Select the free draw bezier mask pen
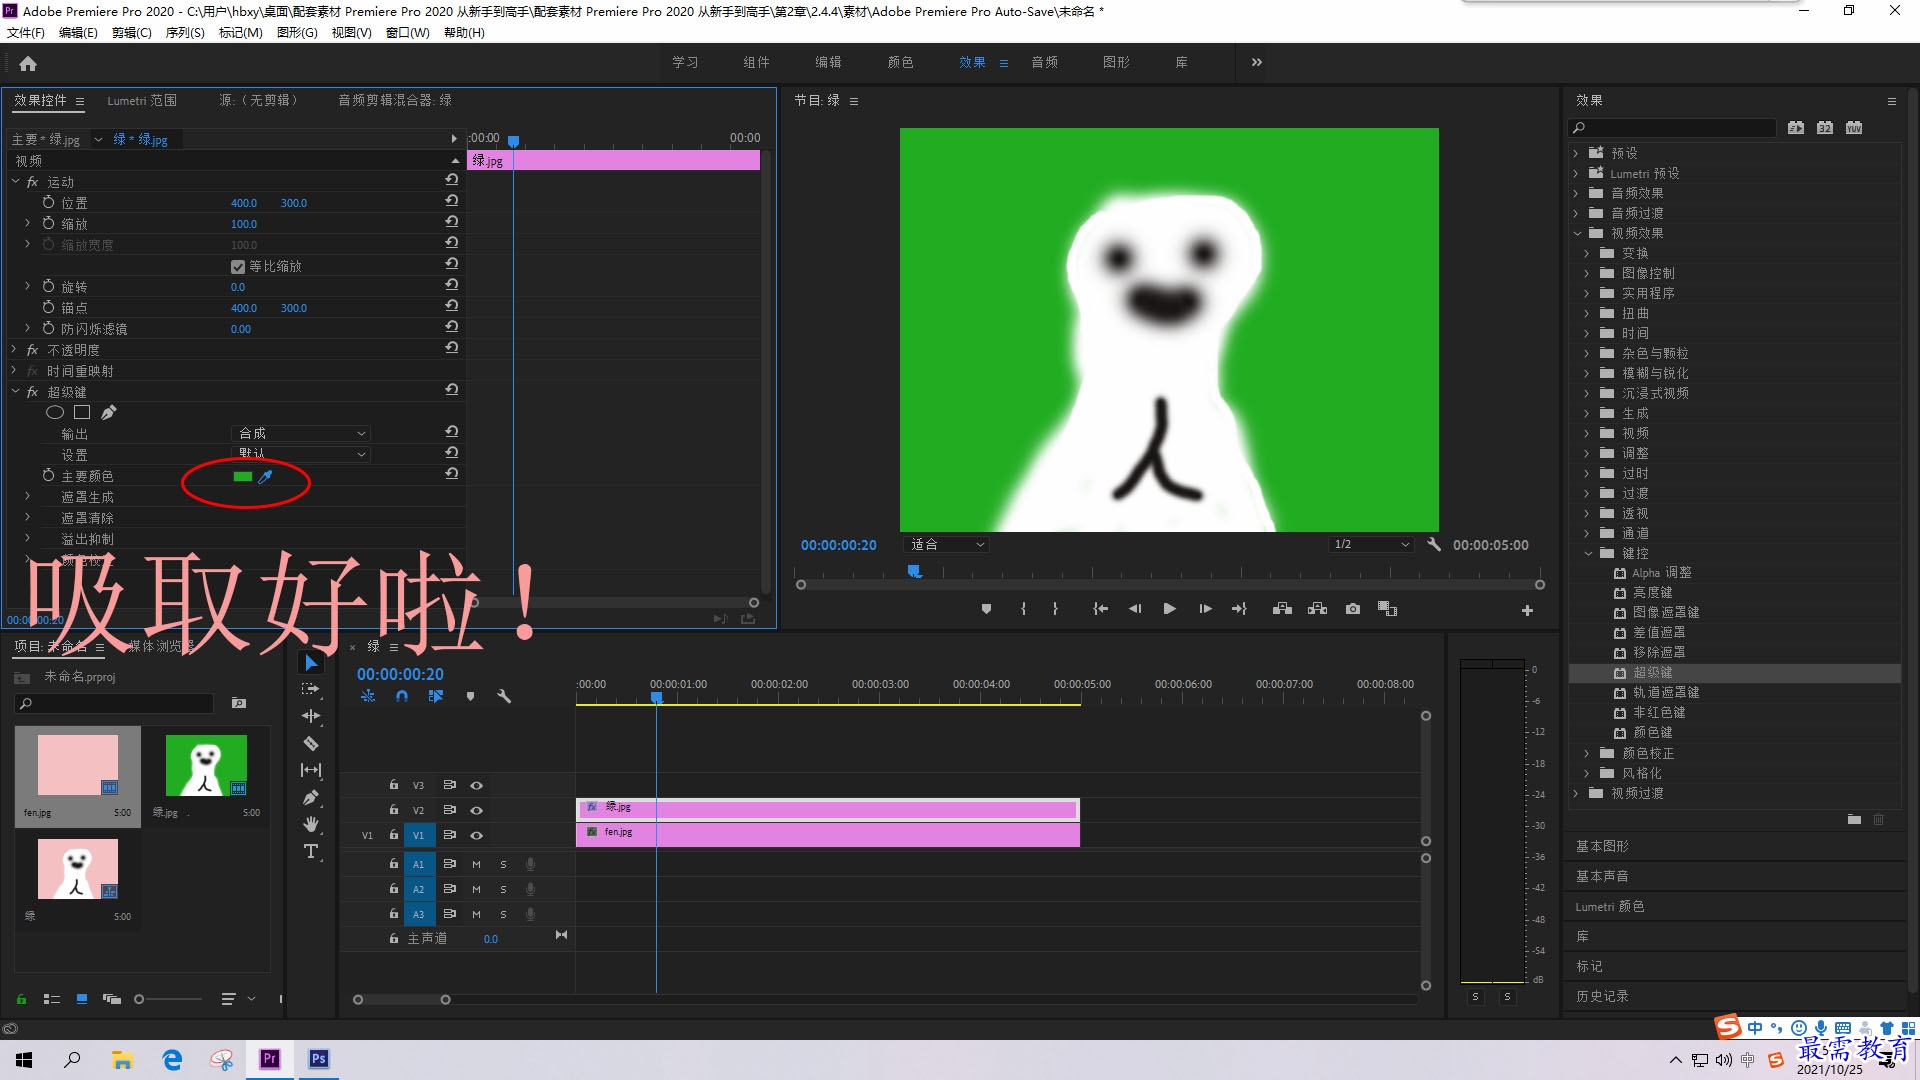 109,412
